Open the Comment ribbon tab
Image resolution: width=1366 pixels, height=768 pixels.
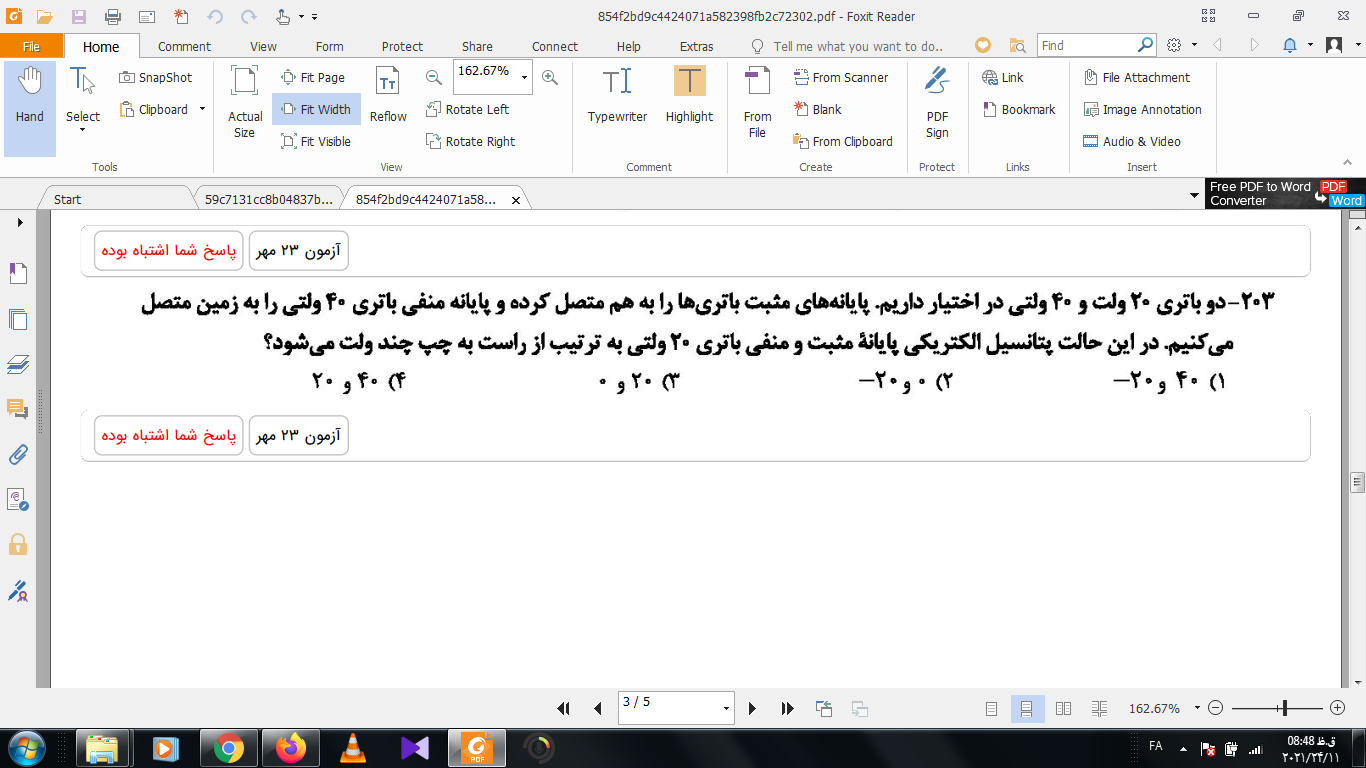click(x=184, y=46)
